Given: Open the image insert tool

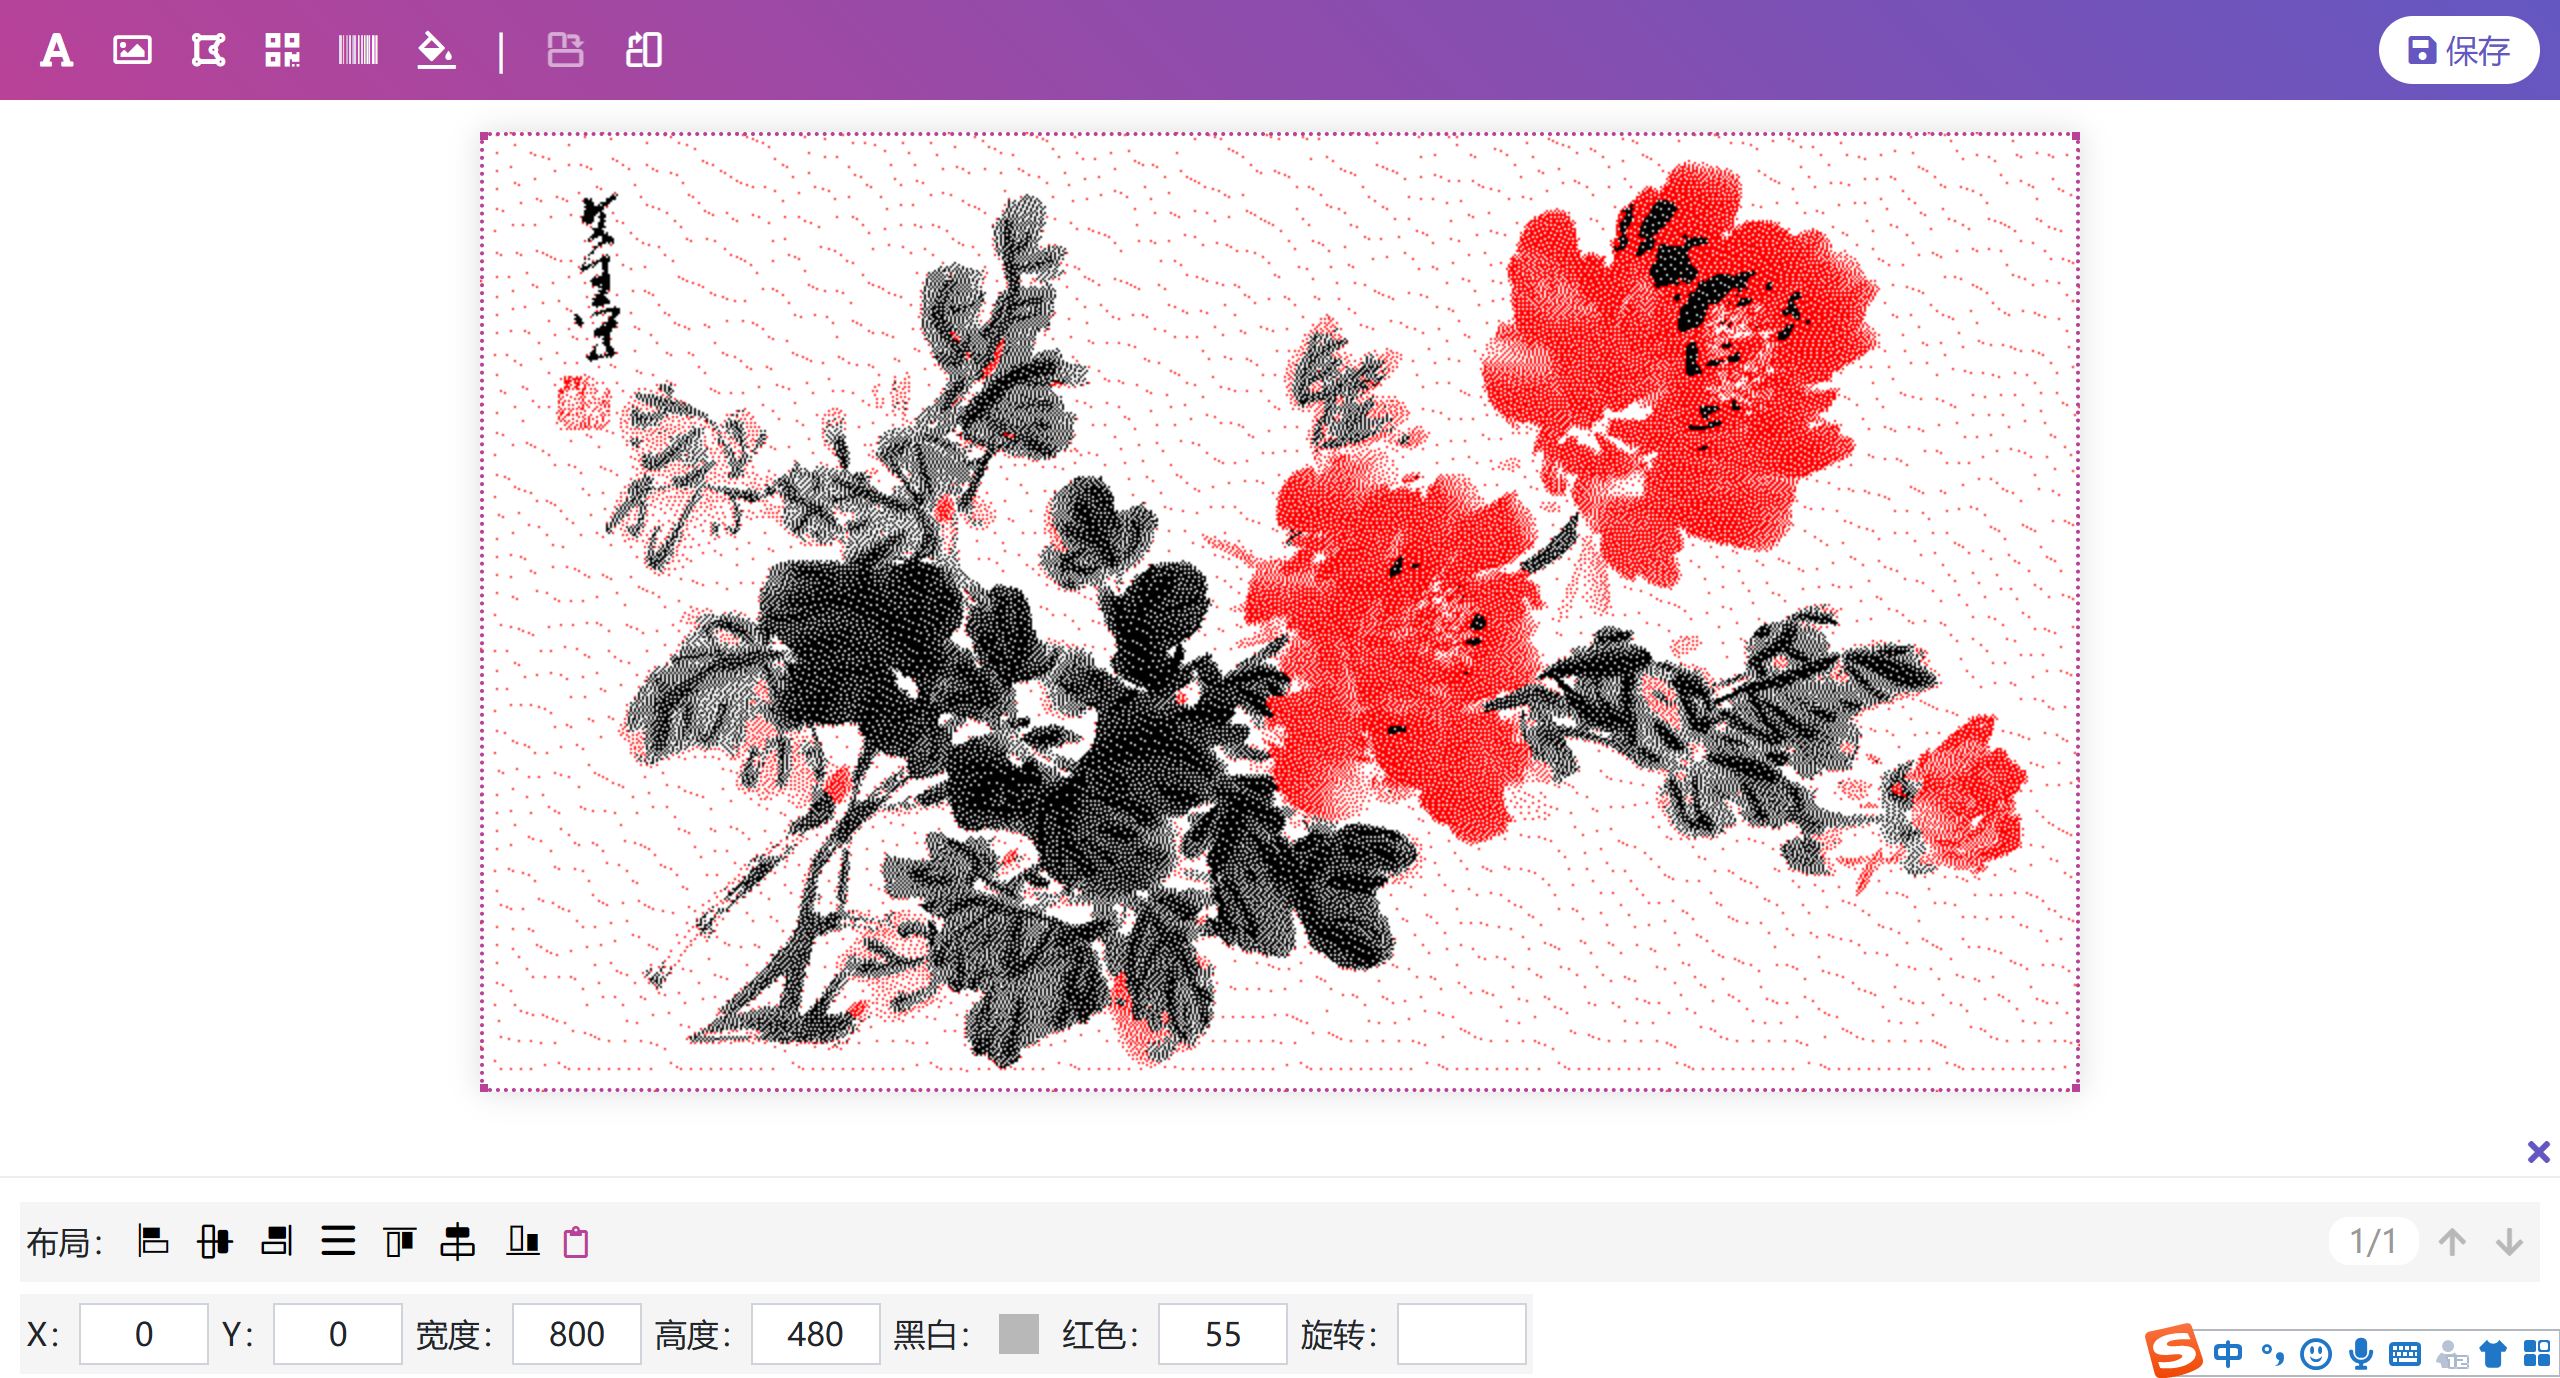Looking at the screenshot, I should (x=133, y=50).
